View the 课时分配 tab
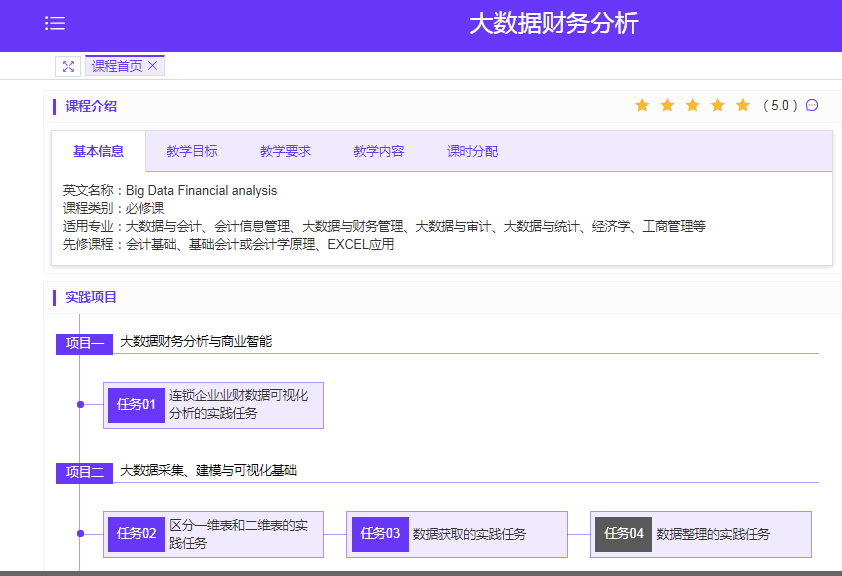 pos(472,151)
